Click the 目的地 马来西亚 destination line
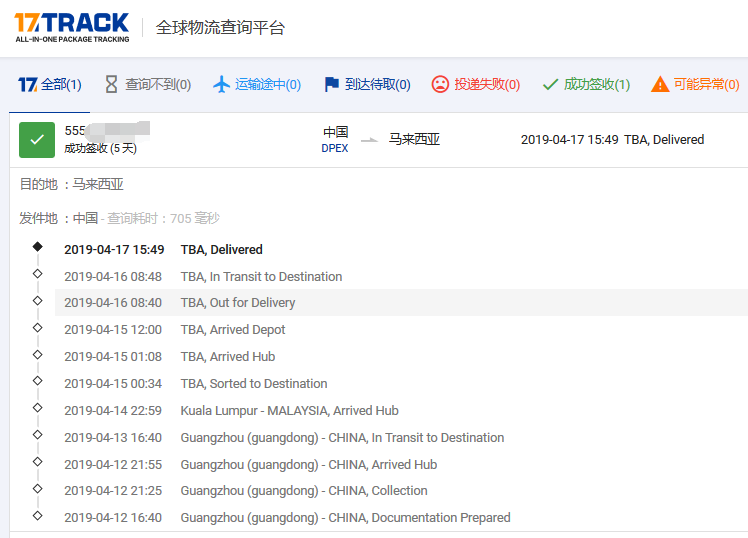 tap(72, 184)
